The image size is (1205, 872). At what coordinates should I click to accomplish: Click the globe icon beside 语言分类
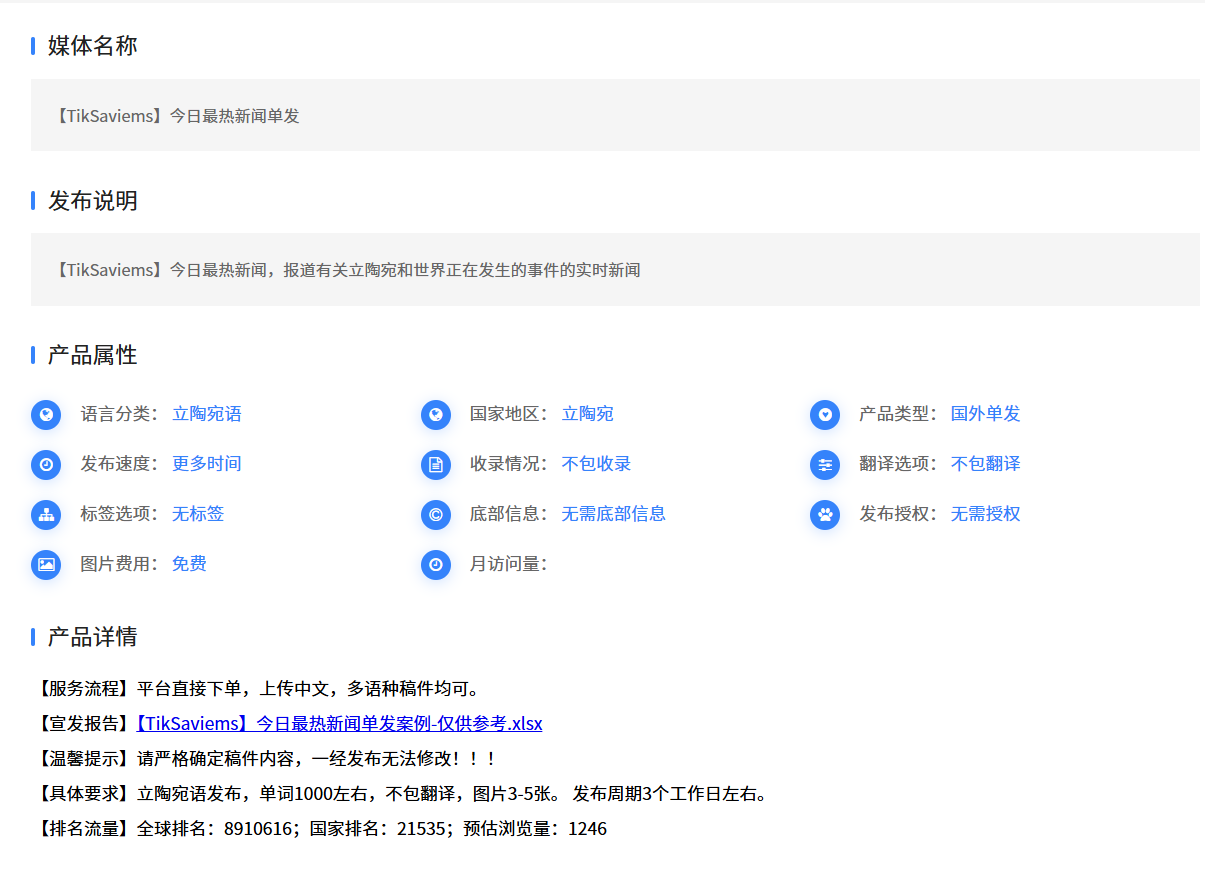point(46,414)
